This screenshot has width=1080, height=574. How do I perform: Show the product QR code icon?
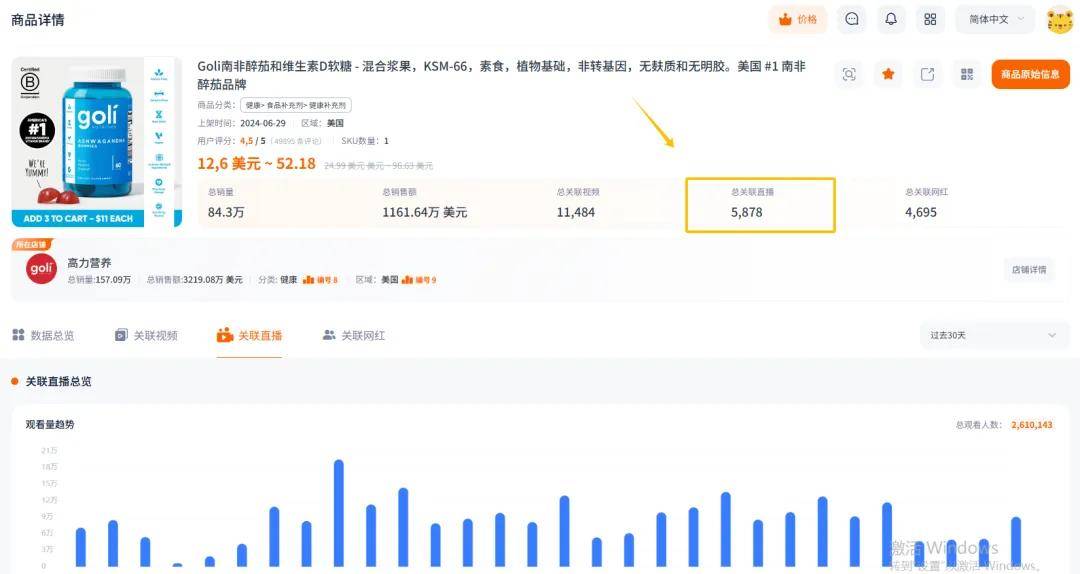[x=967, y=74]
